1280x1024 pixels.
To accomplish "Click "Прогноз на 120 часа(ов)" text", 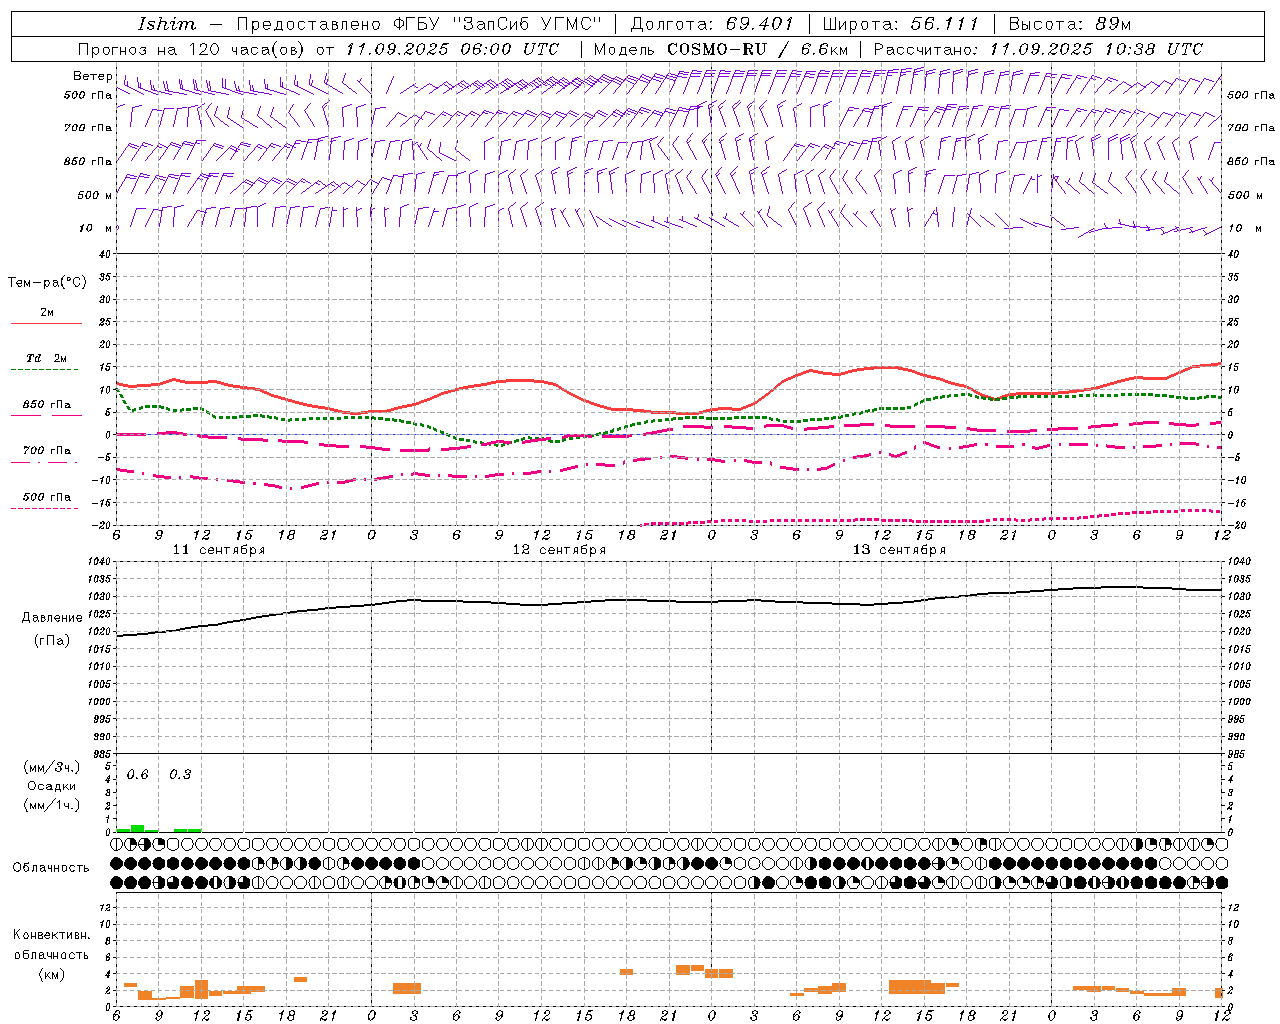I will click(193, 49).
